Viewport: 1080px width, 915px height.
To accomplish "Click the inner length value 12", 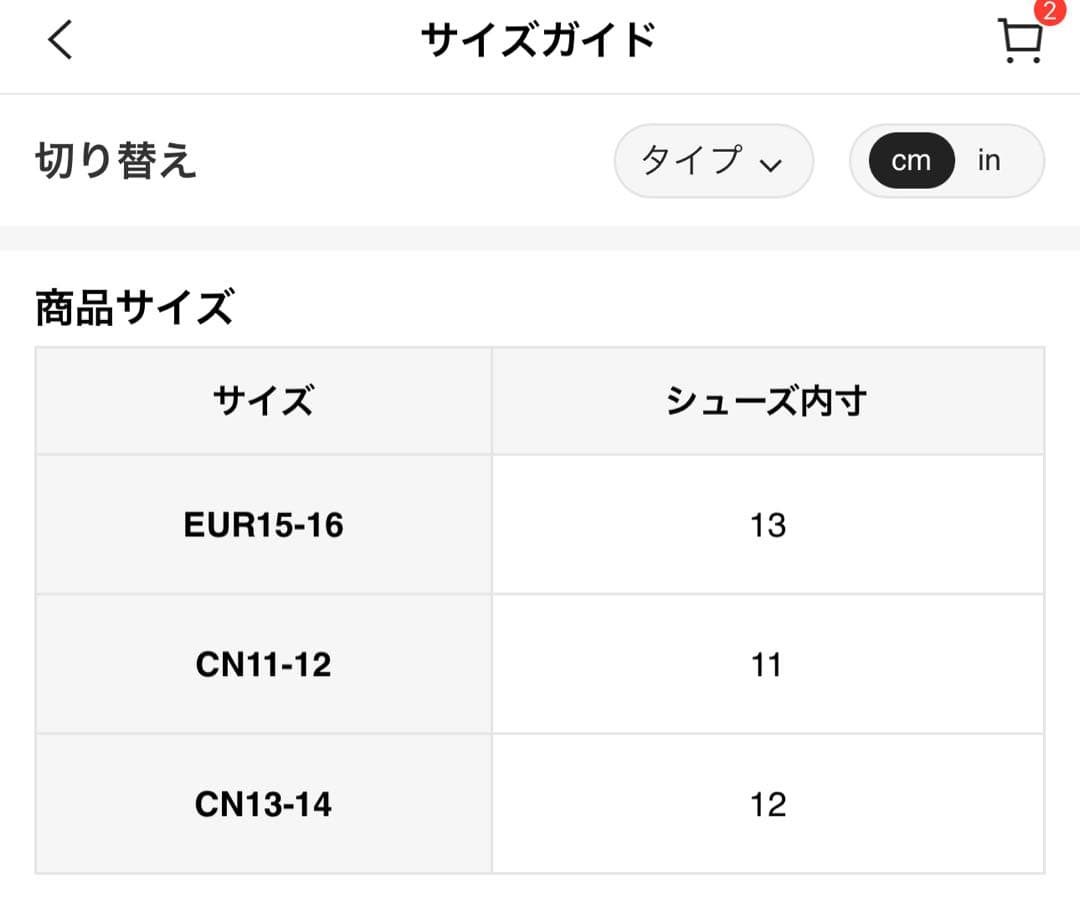I will [x=767, y=804].
